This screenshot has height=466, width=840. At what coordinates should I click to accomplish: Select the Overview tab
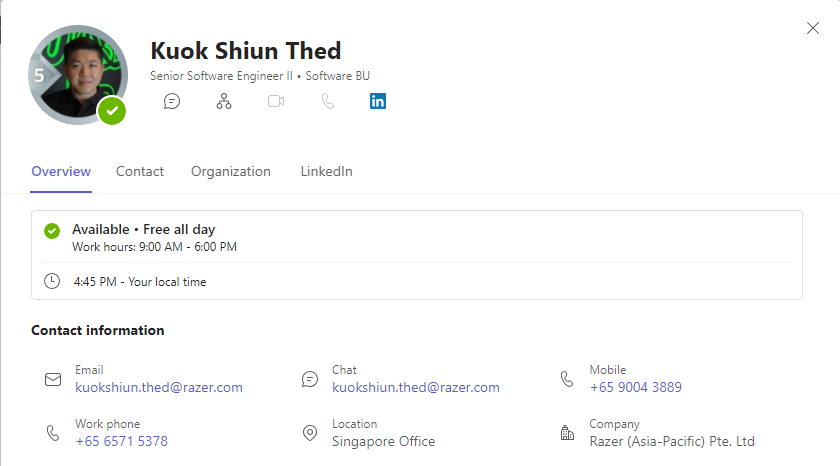(61, 171)
